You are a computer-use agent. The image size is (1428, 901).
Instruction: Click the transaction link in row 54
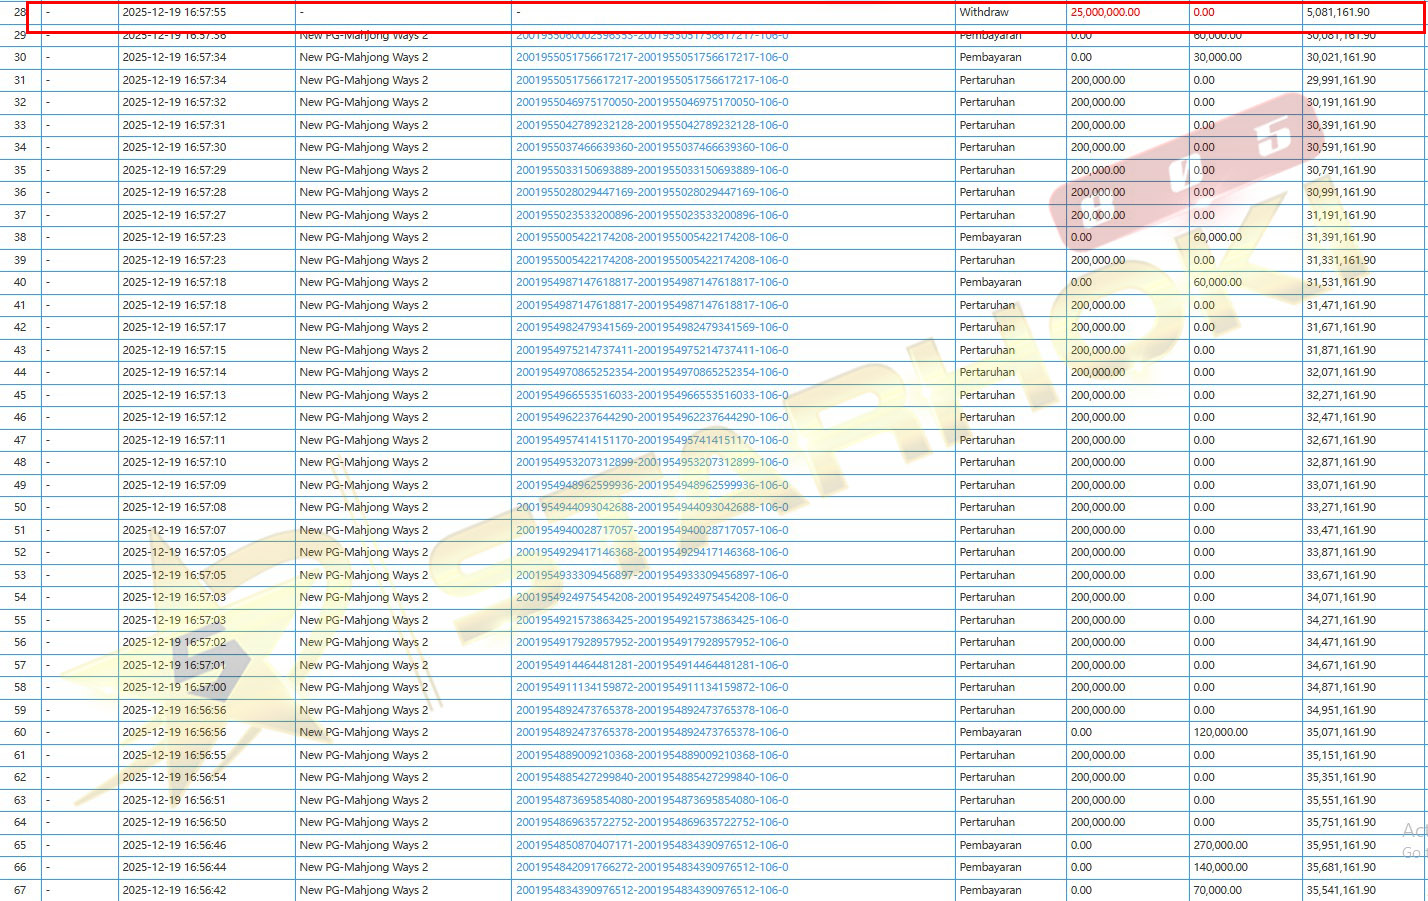[x=651, y=598]
